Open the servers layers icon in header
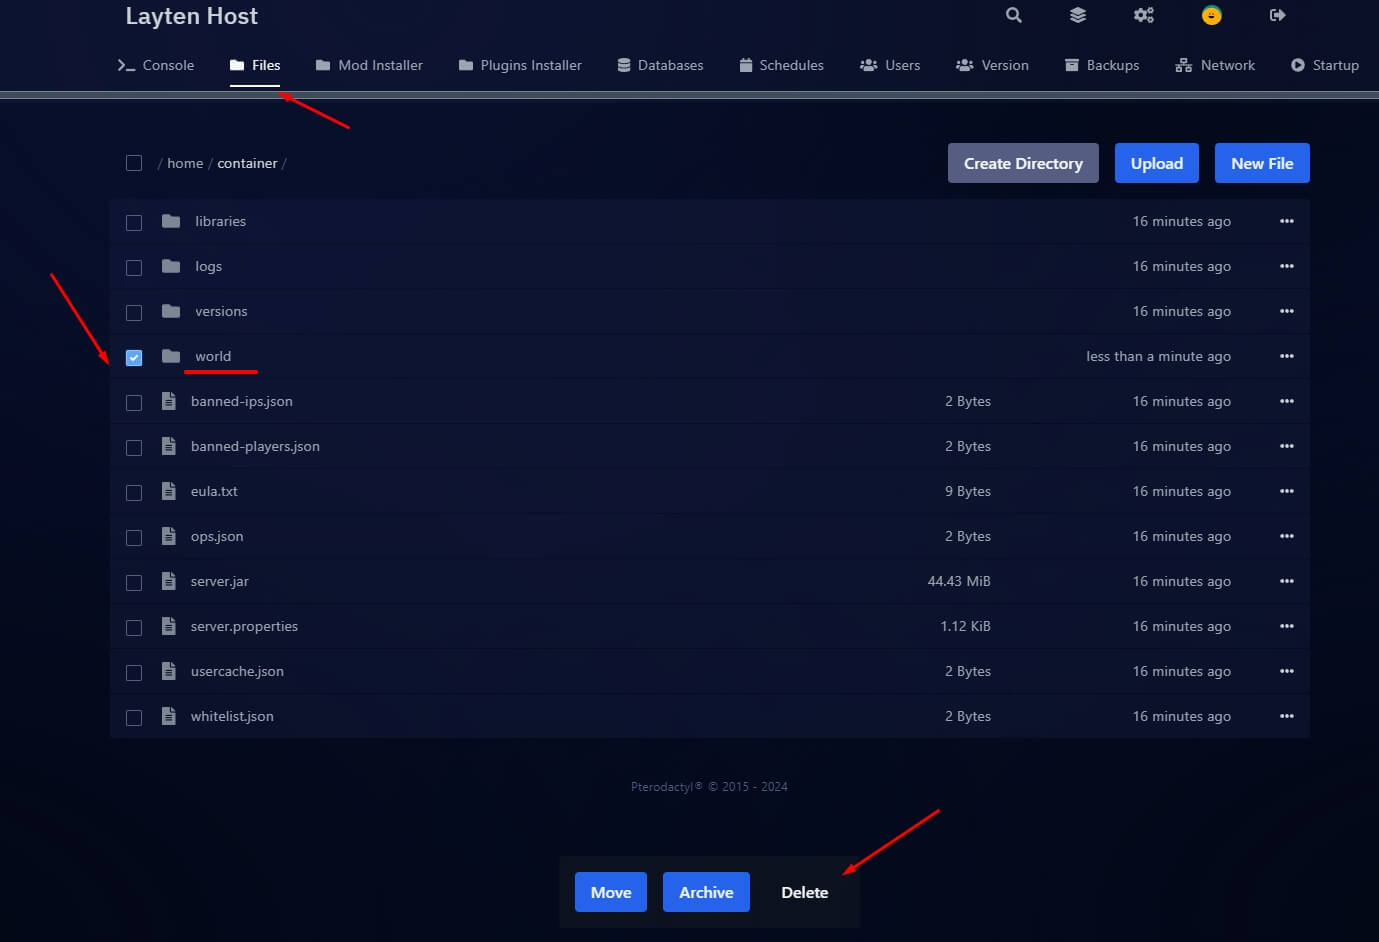This screenshot has width=1379, height=942. 1077,15
